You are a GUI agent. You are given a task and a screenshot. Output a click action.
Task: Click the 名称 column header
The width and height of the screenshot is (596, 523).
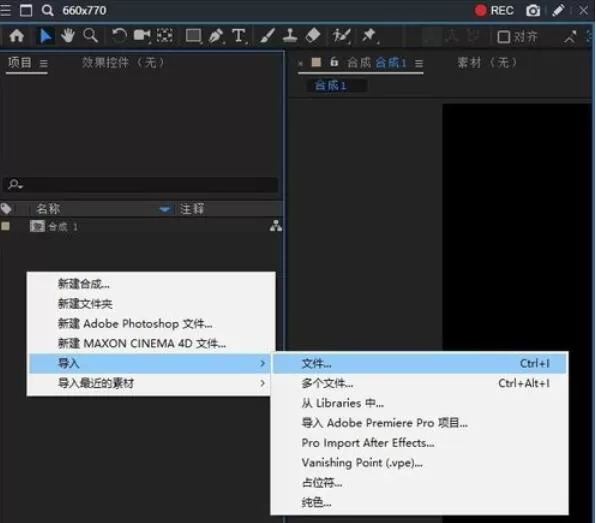pyautogui.click(x=48, y=209)
